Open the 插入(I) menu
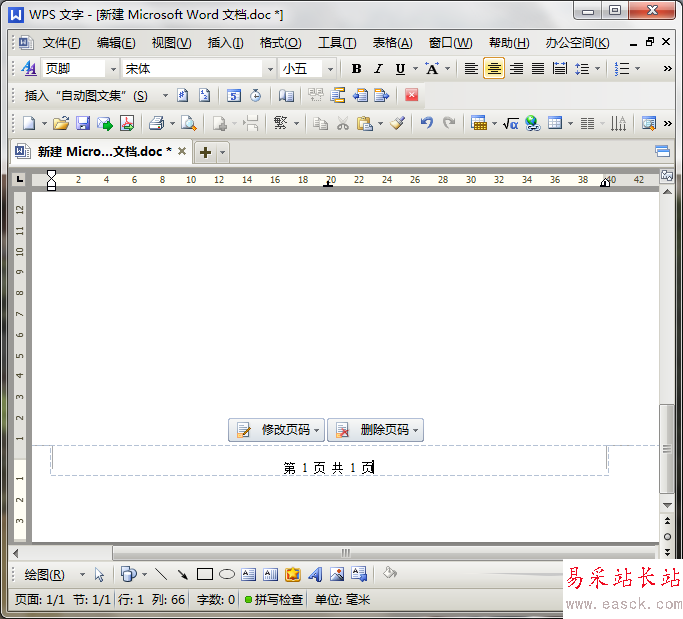 (x=225, y=43)
